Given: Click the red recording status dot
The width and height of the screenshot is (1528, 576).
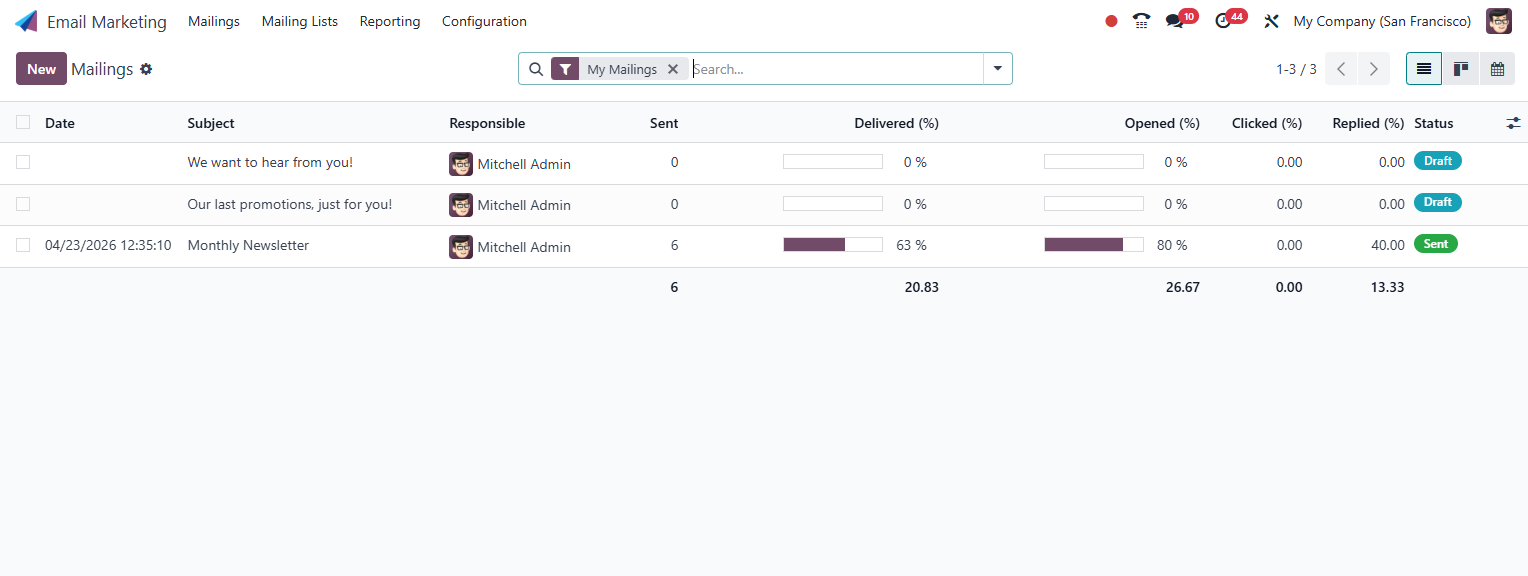Looking at the screenshot, I should tap(1111, 21).
